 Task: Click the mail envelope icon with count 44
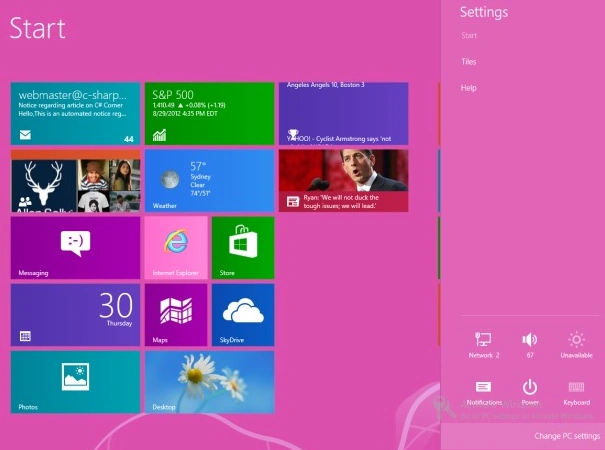click(25, 135)
